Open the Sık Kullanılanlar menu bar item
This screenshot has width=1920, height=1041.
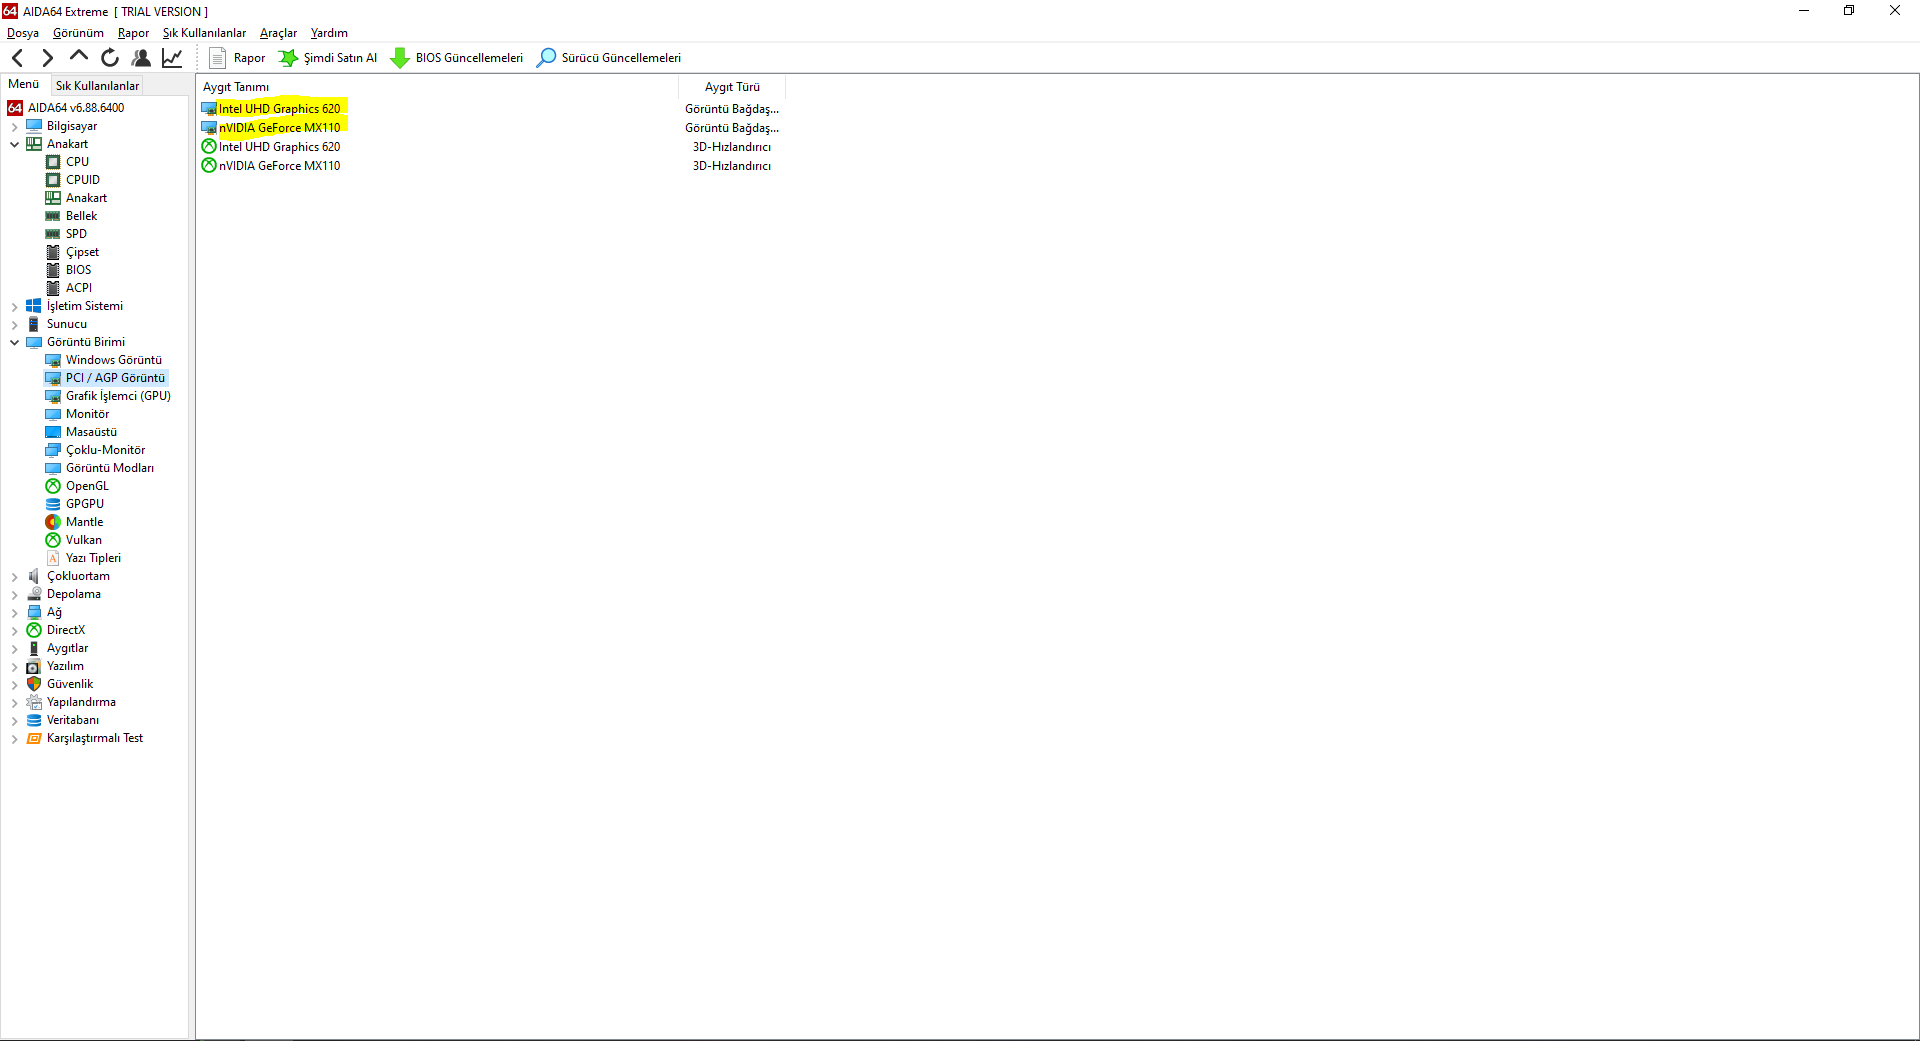(204, 33)
